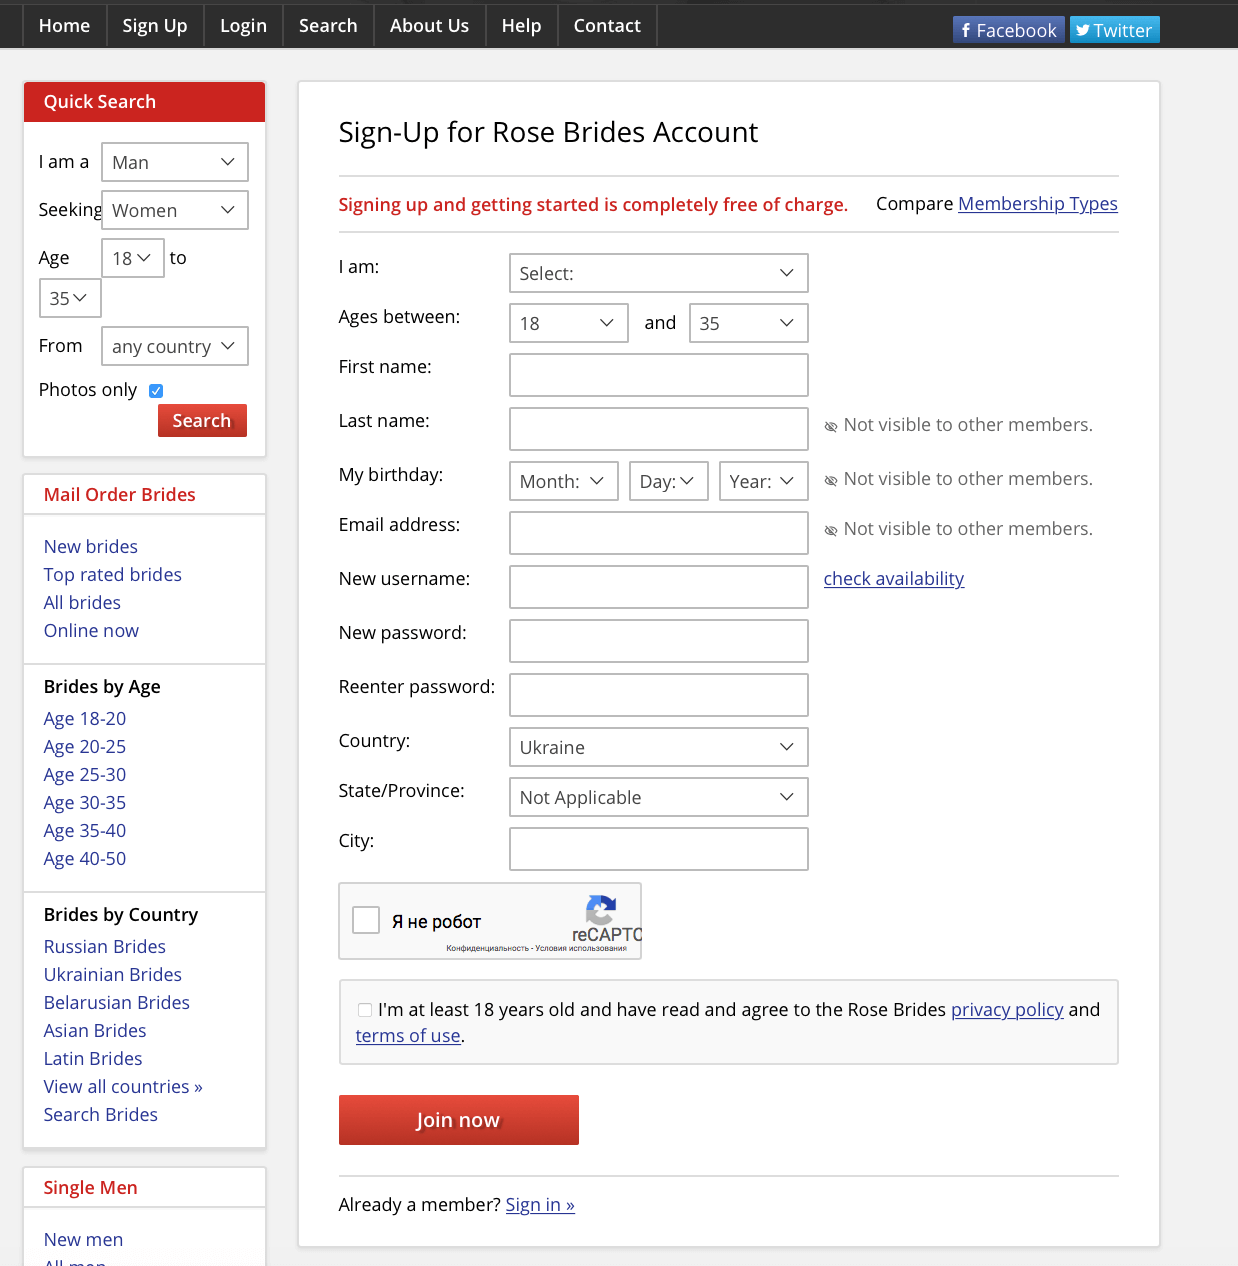Open the Russian Brides link
Viewport: 1238px width, 1266px height.
(x=105, y=947)
